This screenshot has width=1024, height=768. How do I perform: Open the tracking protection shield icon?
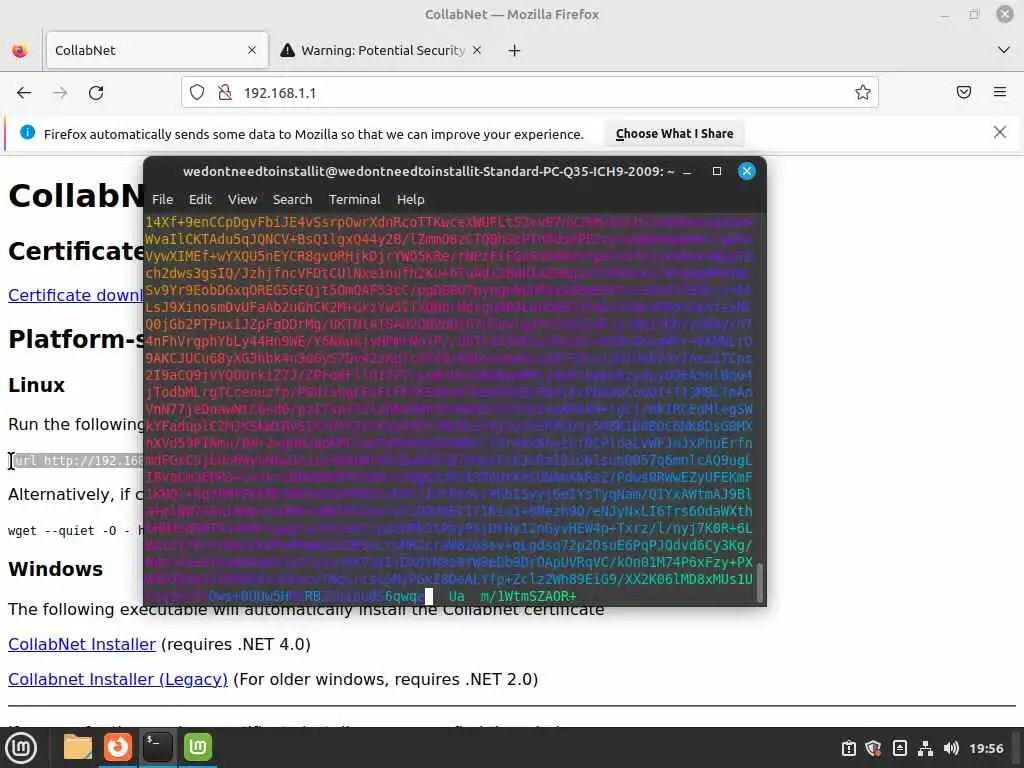coord(197,93)
